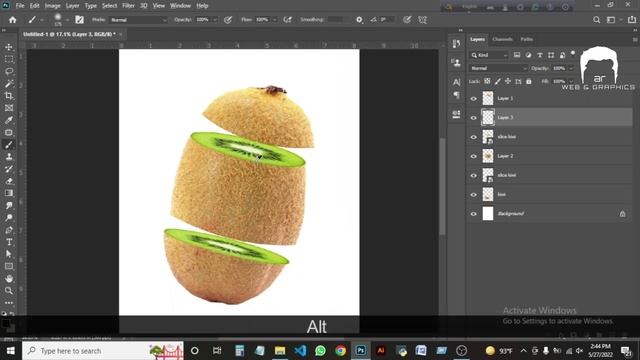
Task: Click Type here to search box
Action: (x=103, y=351)
